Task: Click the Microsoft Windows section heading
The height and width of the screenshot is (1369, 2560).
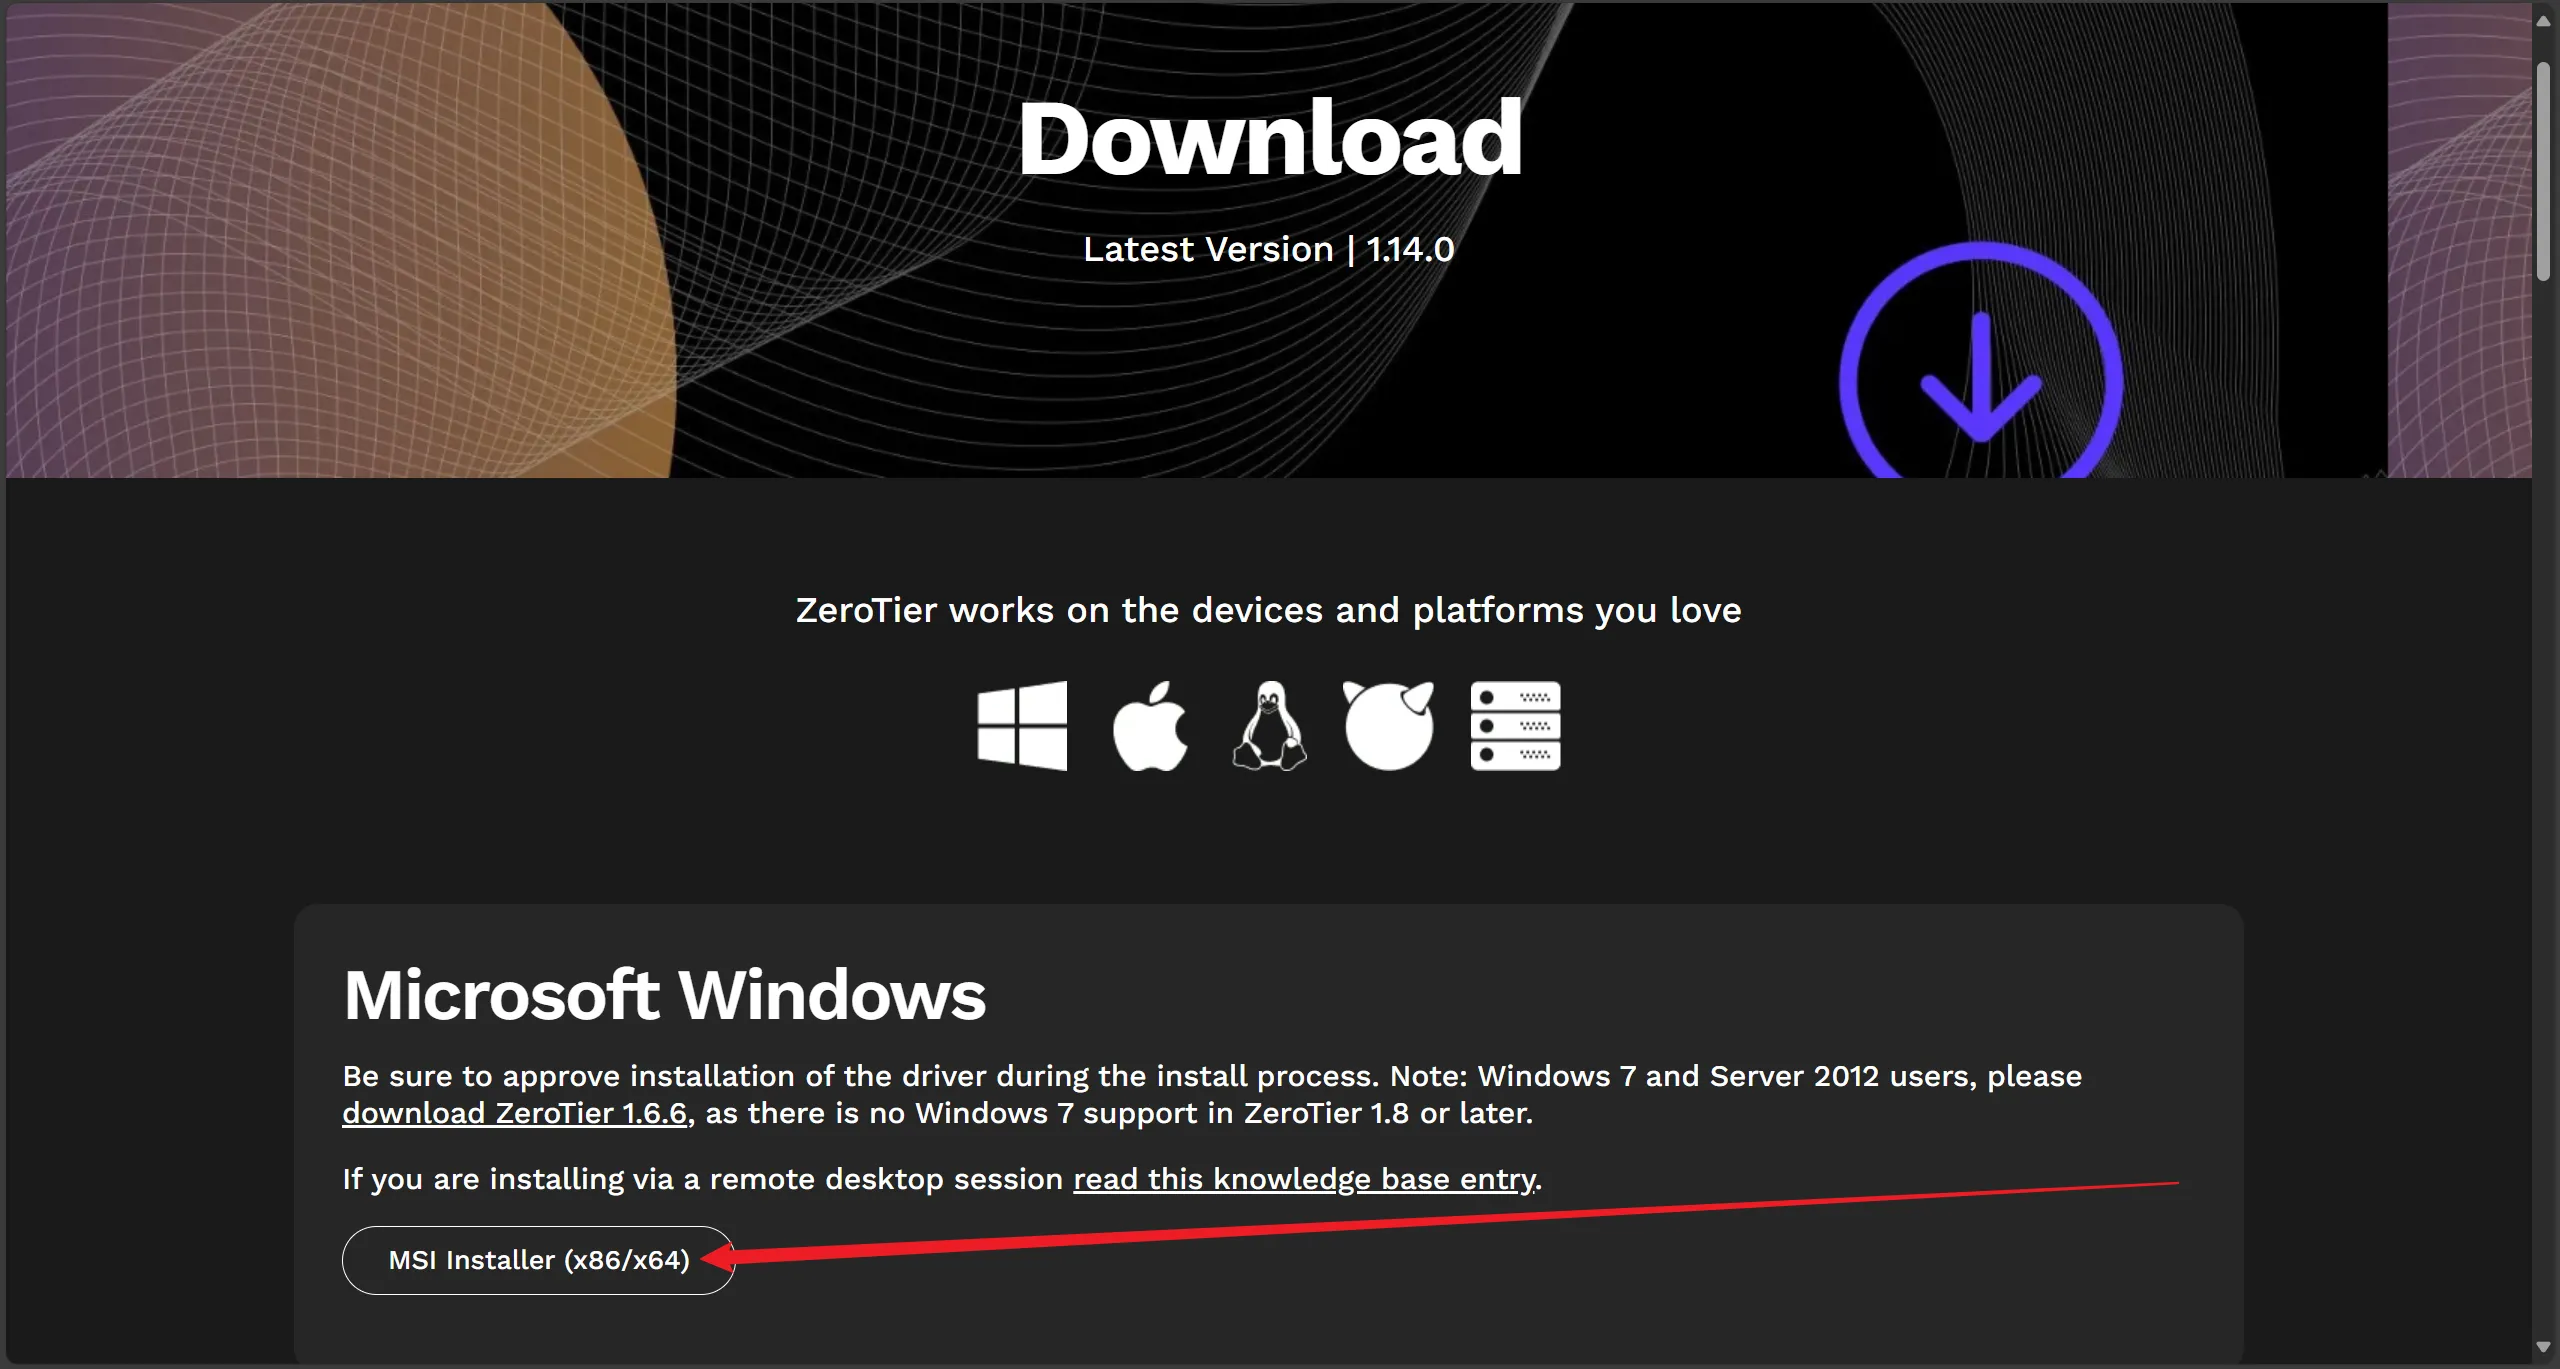Action: 664,995
